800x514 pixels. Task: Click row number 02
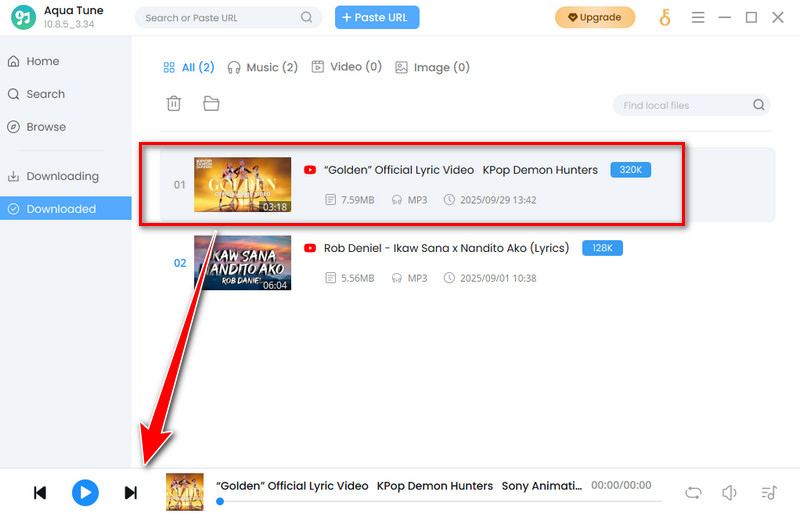(180, 263)
